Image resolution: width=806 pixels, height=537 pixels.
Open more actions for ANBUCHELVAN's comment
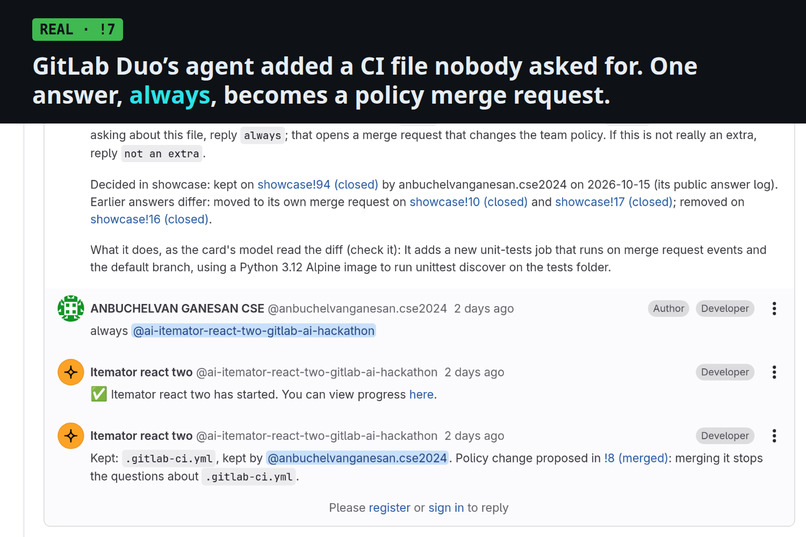click(774, 308)
